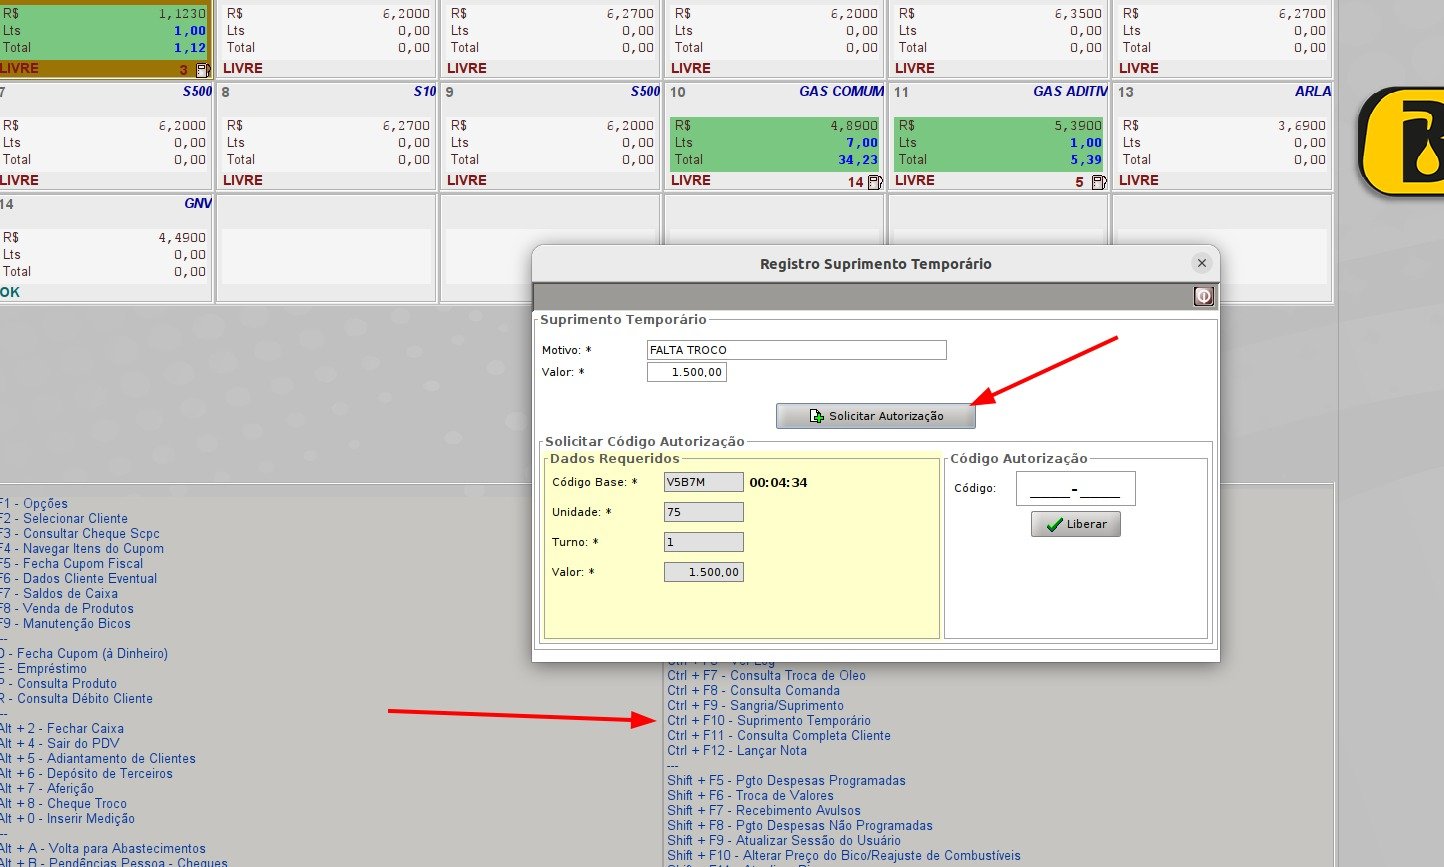The image size is (1444, 867).
Task: Click the Shift + F6 Troca de Valores entry
Action: click(750, 795)
